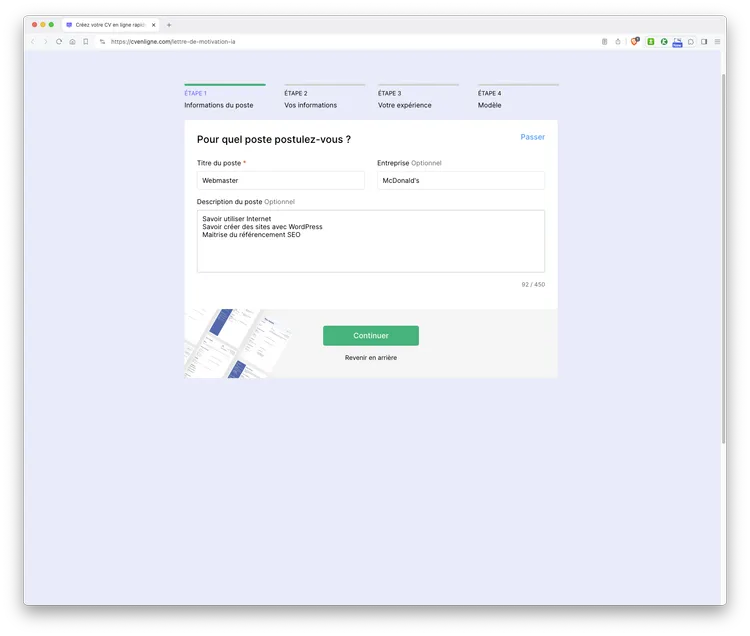
Task: Go to Étape 2 Vos informations
Action: pyautogui.click(x=324, y=97)
